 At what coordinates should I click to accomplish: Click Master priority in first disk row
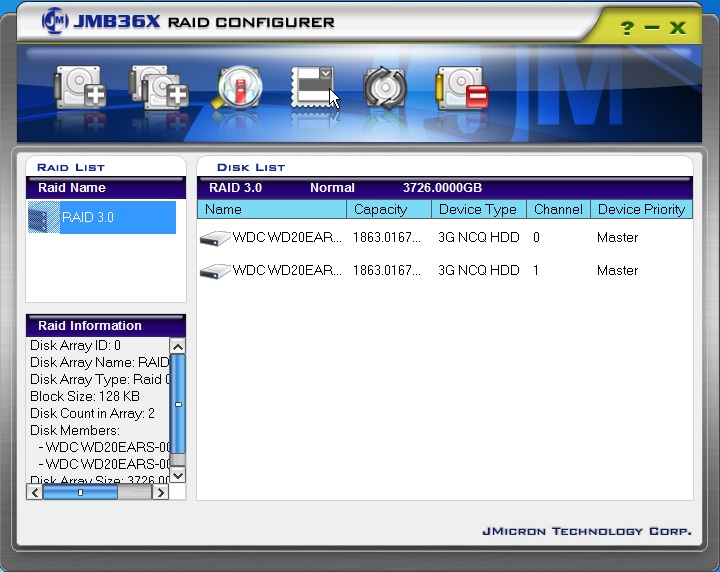click(618, 237)
